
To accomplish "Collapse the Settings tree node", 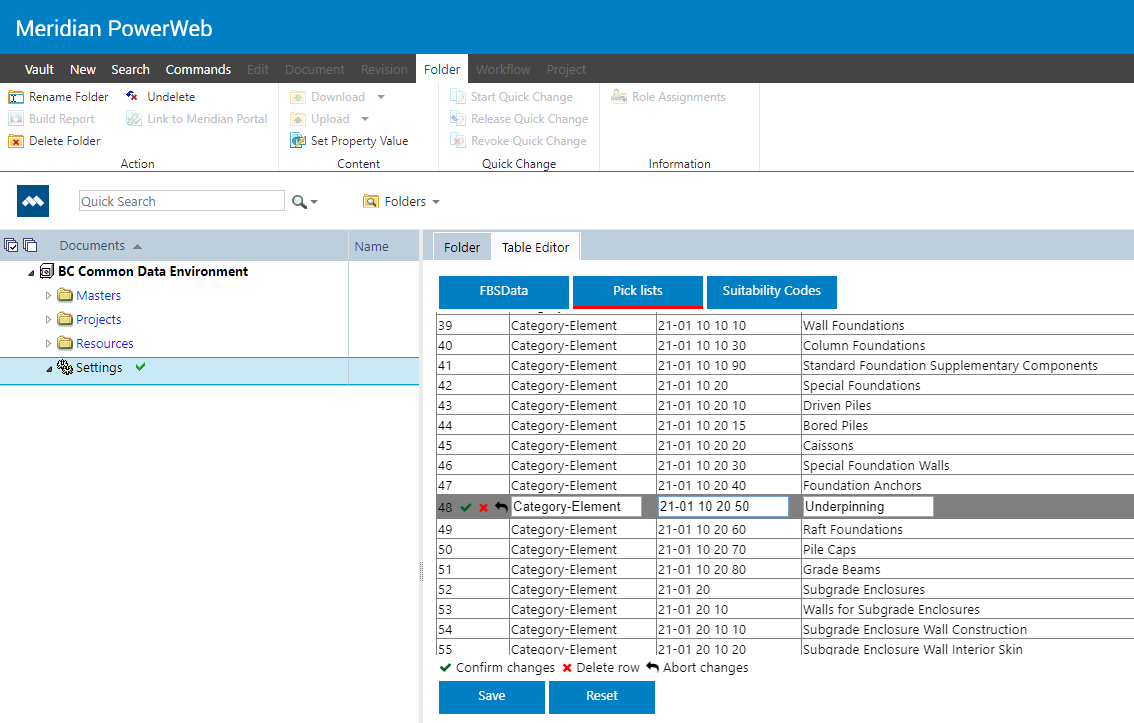I will point(49,369).
